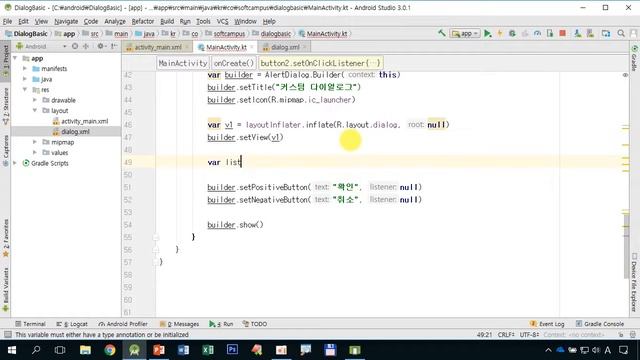This screenshot has height=360, width=640.
Task: Expand the drawable folder
Action: [x=35, y=100]
